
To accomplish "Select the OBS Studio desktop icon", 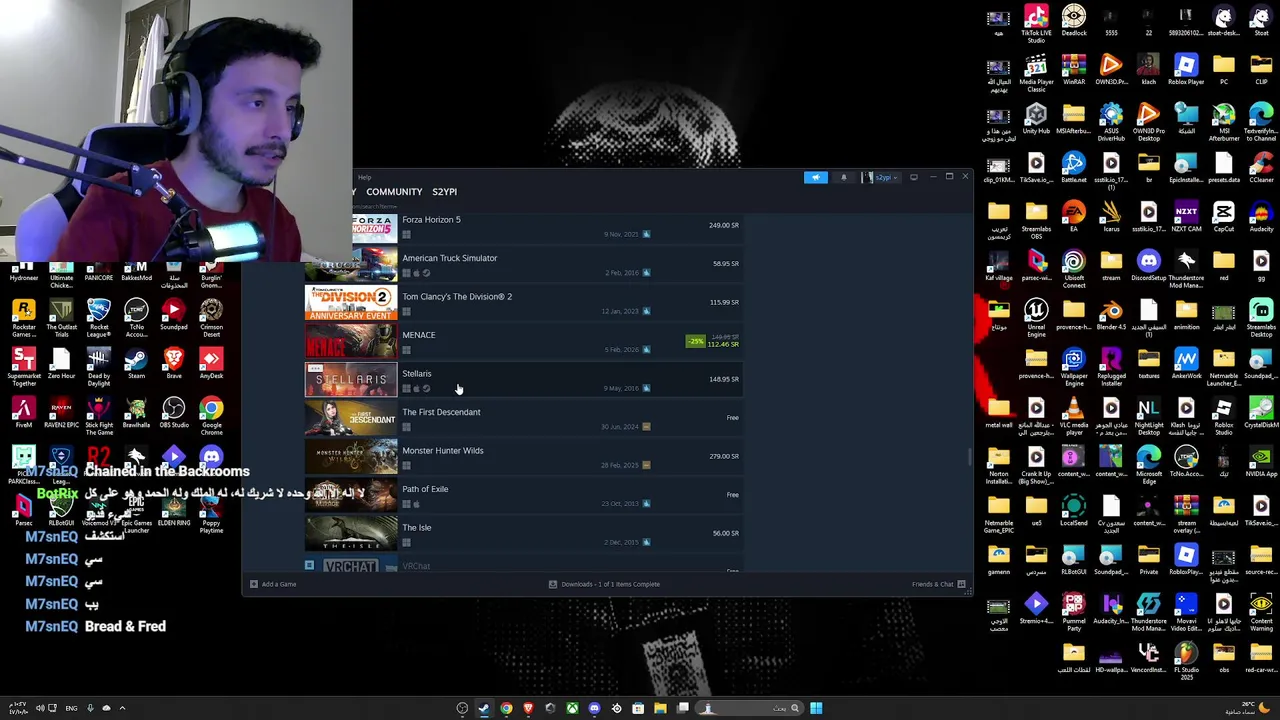I will (174, 413).
